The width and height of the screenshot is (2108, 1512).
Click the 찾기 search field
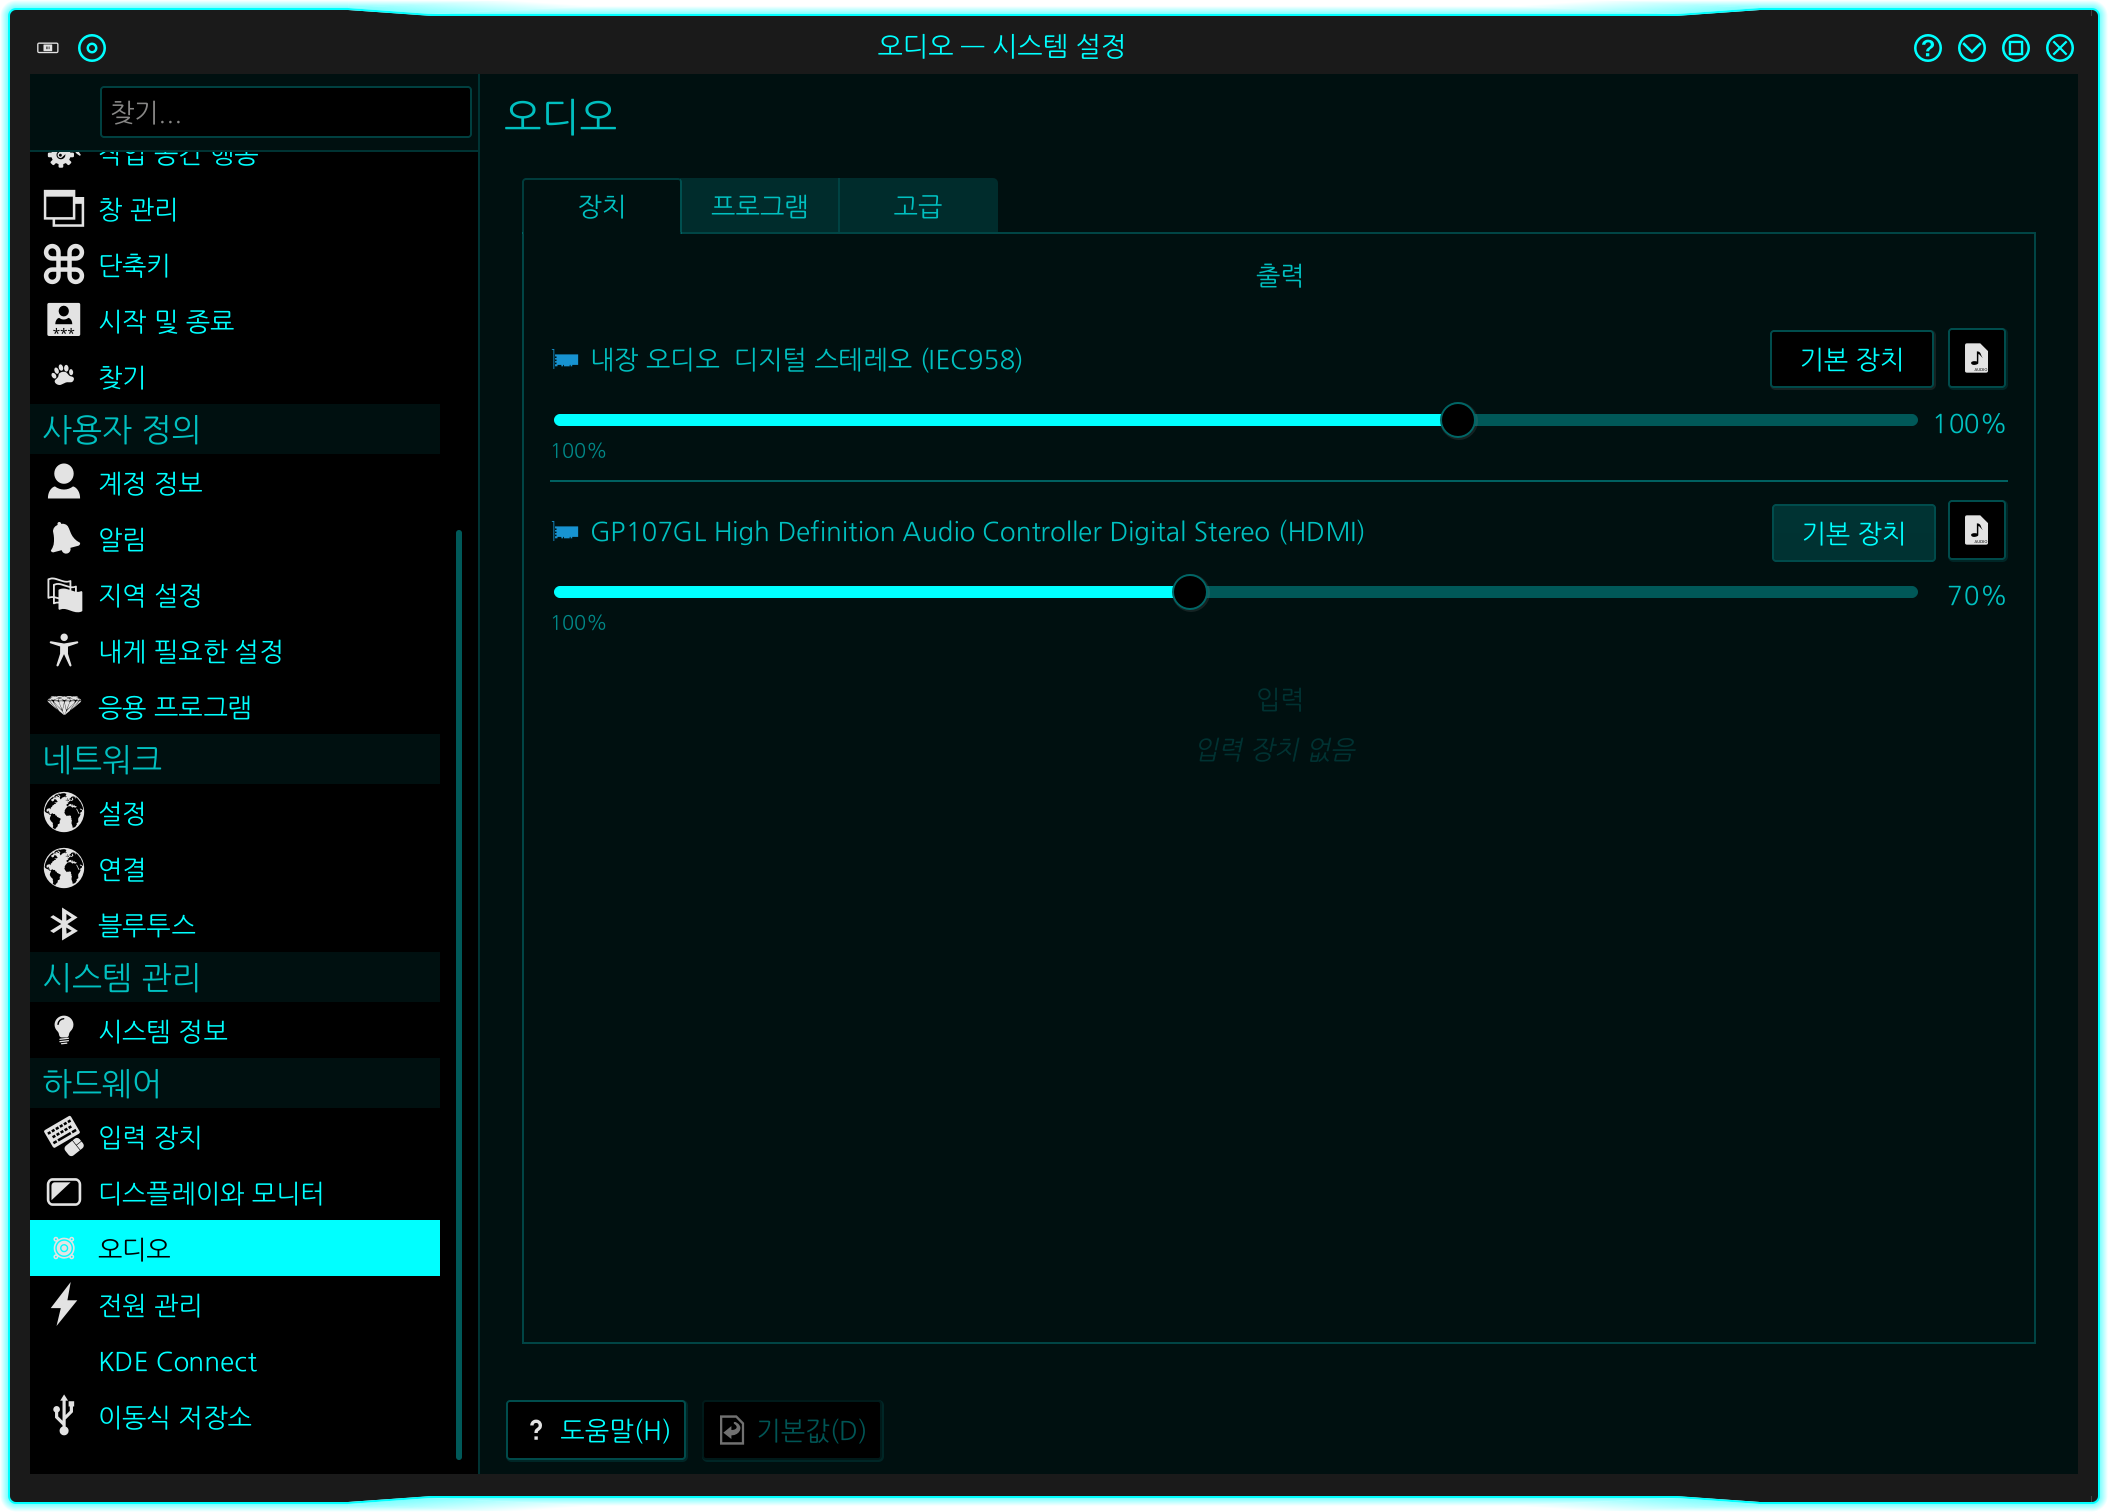pyautogui.click(x=285, y=112)
